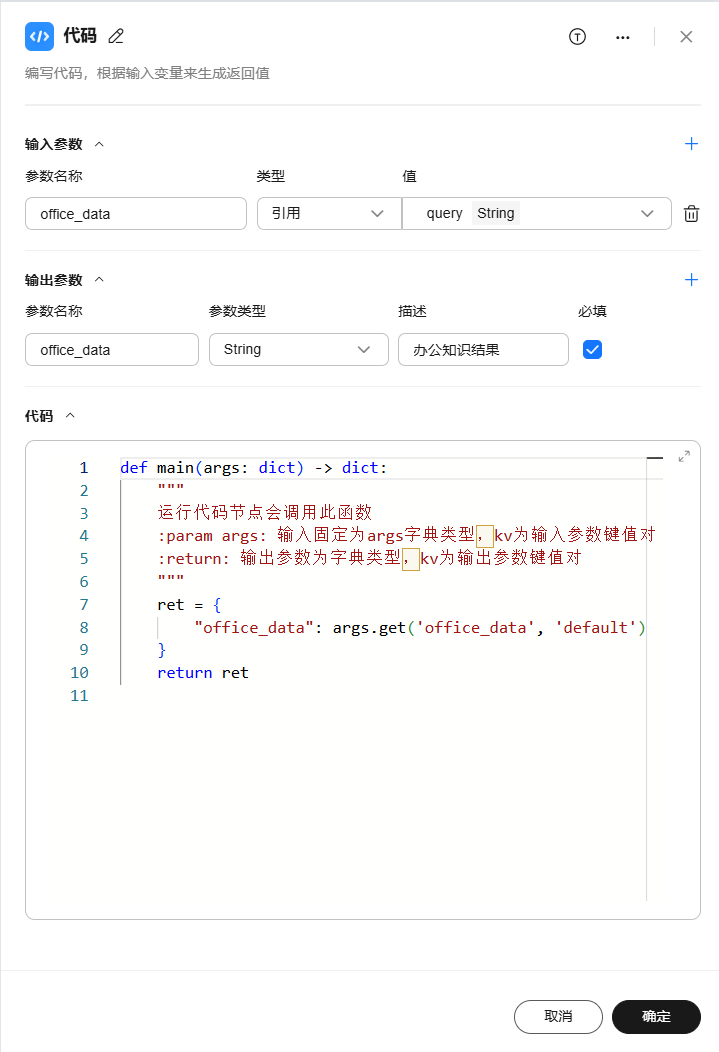Image resolution: width=719 pixels, height=1052 pixels.
Task: Click the closing brace on code line 9
Action: pos(162,650)
